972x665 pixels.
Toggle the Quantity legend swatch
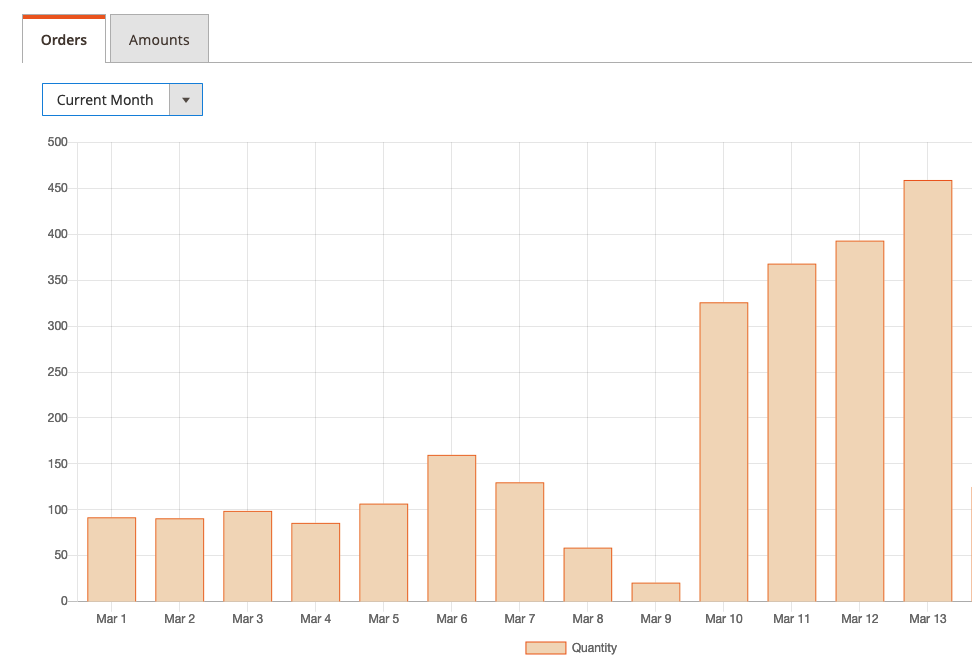point(545,648)
